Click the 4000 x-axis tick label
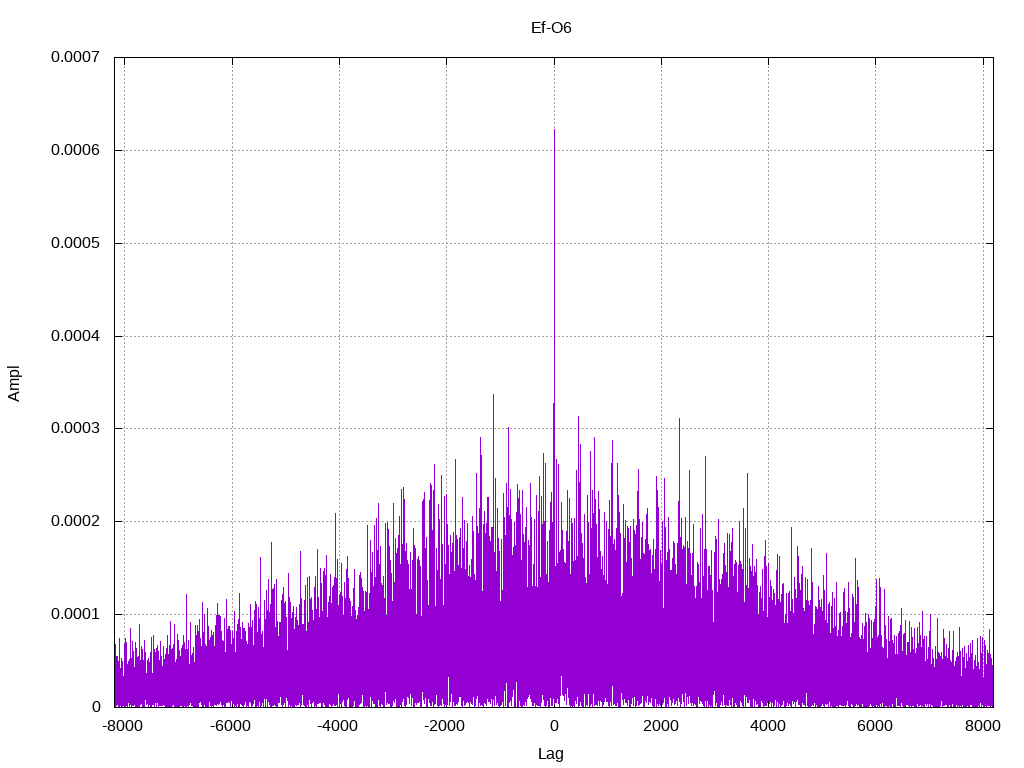 [x=768, y=726]
